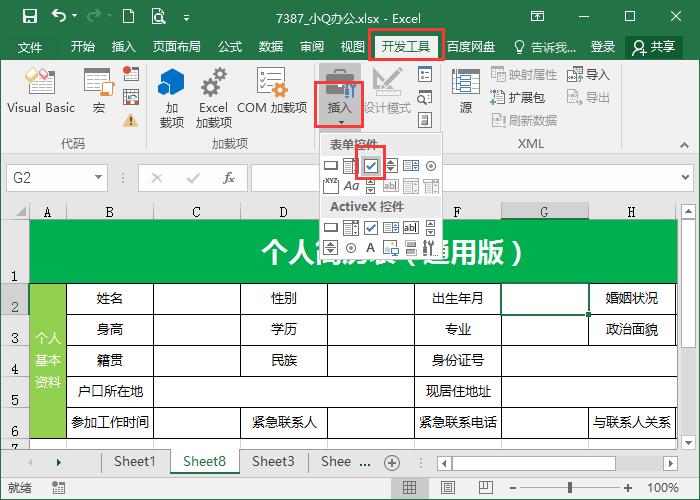Select form control Option Button
This screenshot has width=700, height=500.
pyautogui.click(x=431, y=166)
